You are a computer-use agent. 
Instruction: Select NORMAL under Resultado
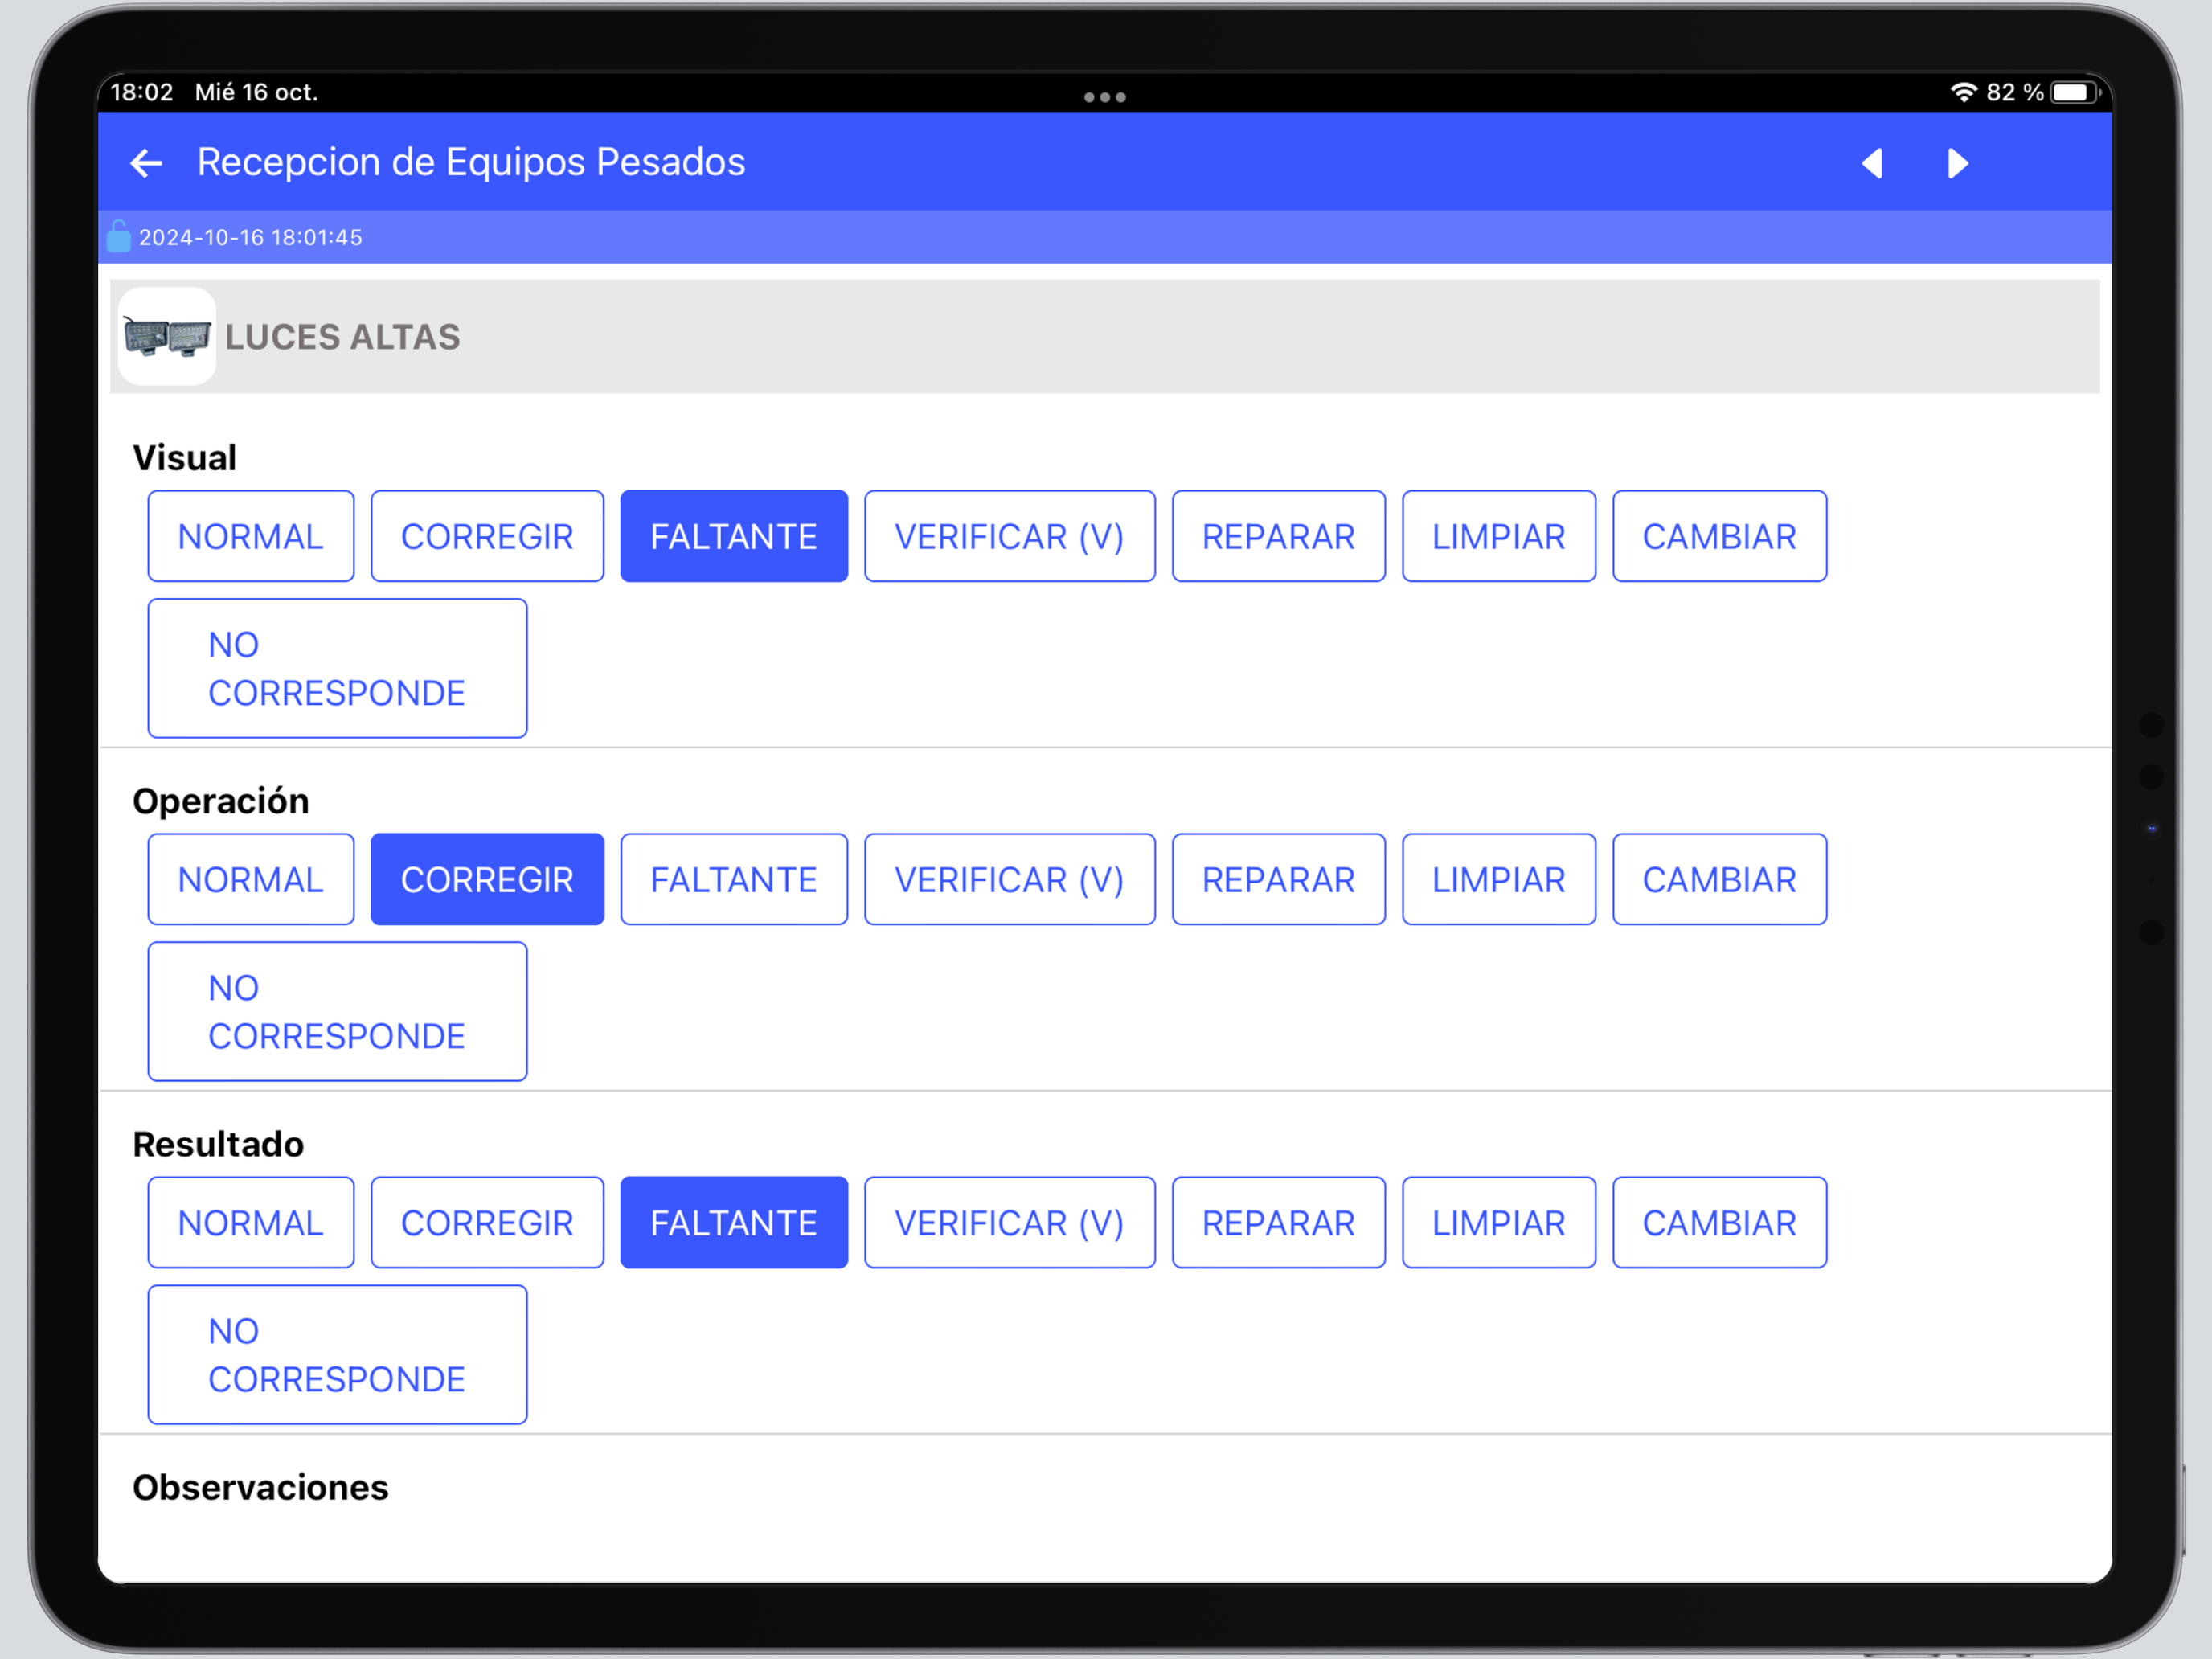[x=251, y=1222]
